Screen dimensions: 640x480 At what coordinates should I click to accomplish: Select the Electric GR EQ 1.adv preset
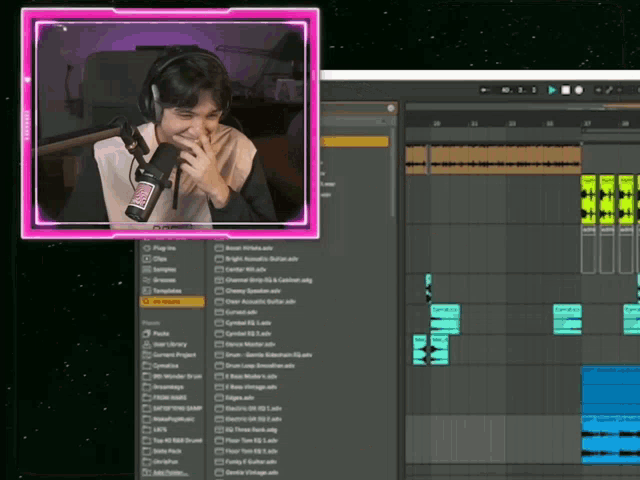[249, 408]
